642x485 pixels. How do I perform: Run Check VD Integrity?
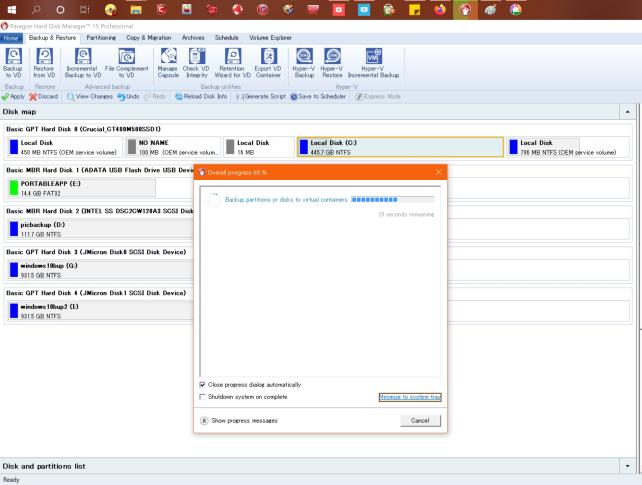(x=196, y=63)
